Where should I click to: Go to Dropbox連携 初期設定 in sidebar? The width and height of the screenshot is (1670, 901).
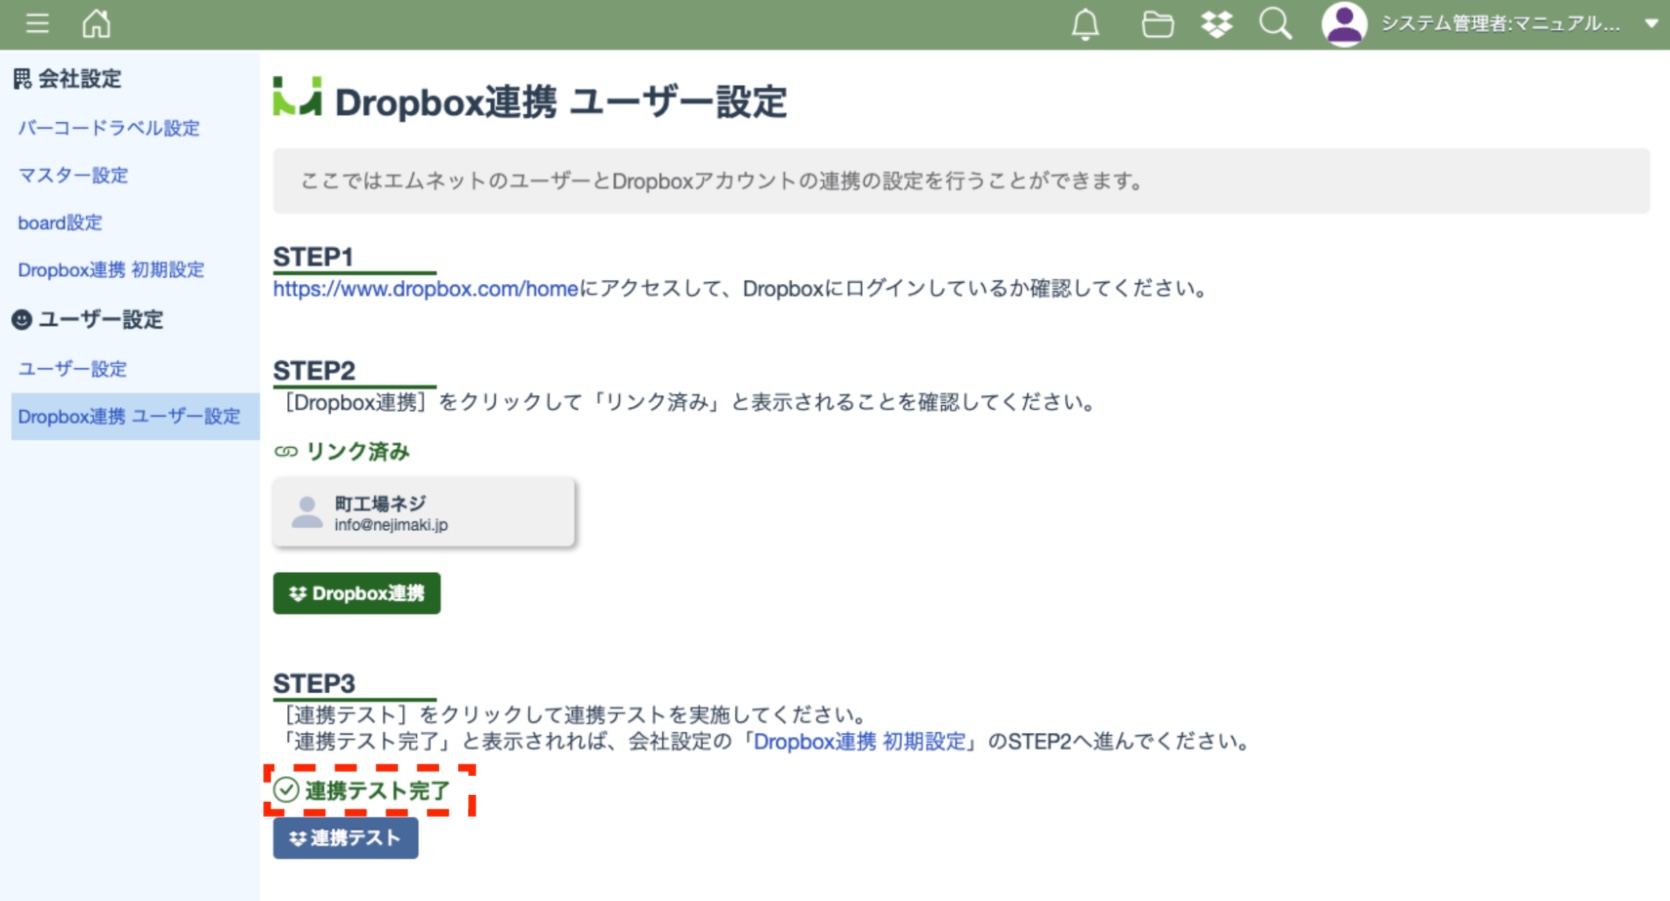(x=111, y=270)
